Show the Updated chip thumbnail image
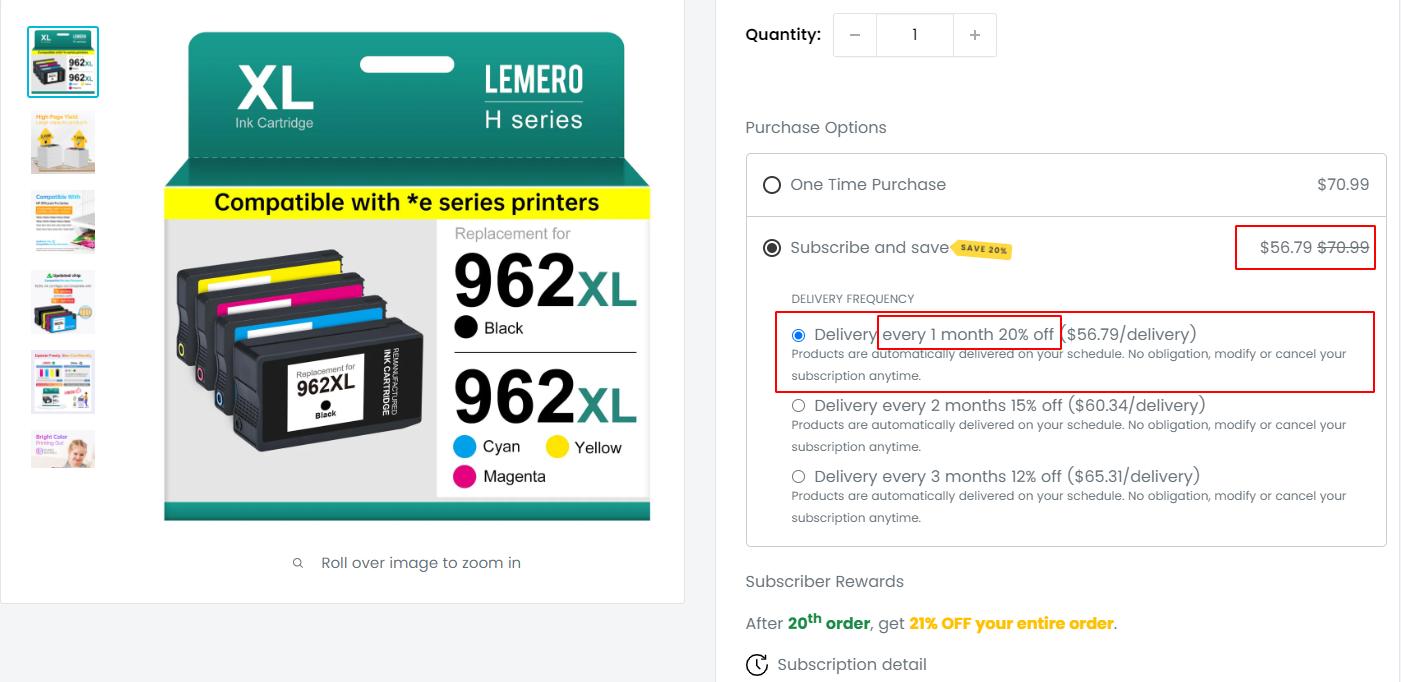 click(63, 301)
